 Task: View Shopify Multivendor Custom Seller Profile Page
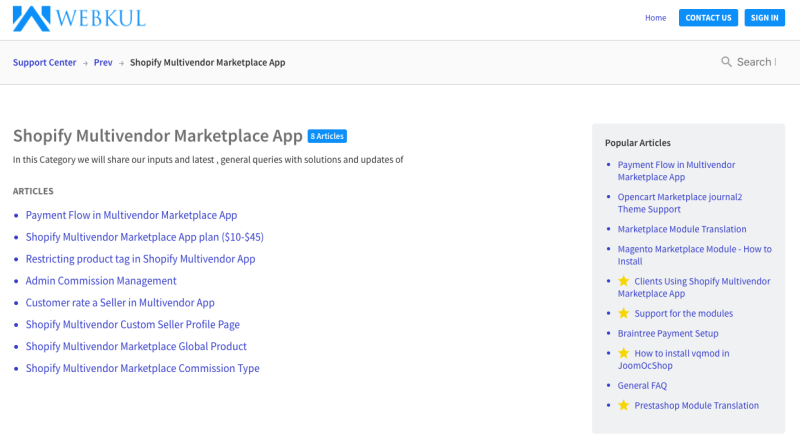click(x=132, y=324)
